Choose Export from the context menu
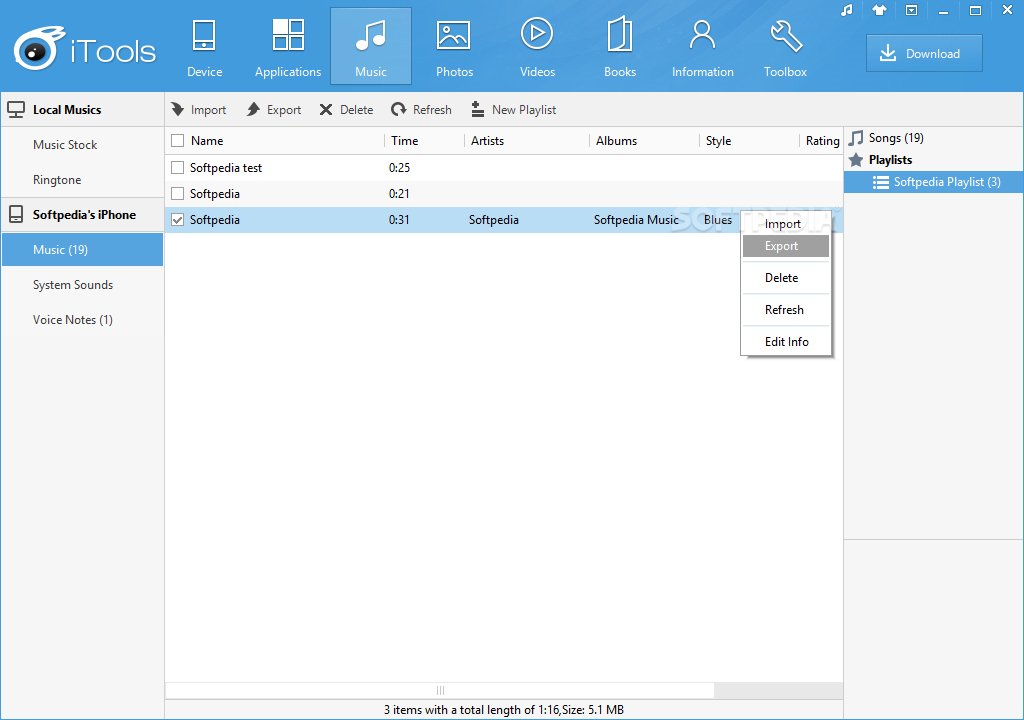The width and height of the screenshot is (1024, 720). 786,246
